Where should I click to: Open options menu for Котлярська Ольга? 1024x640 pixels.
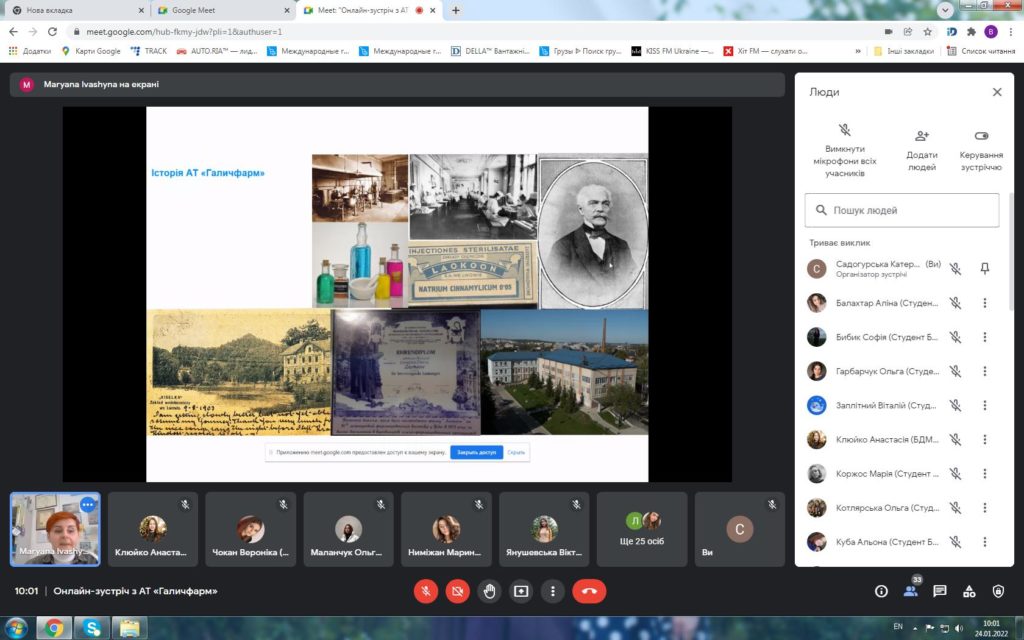click(985, 507)
